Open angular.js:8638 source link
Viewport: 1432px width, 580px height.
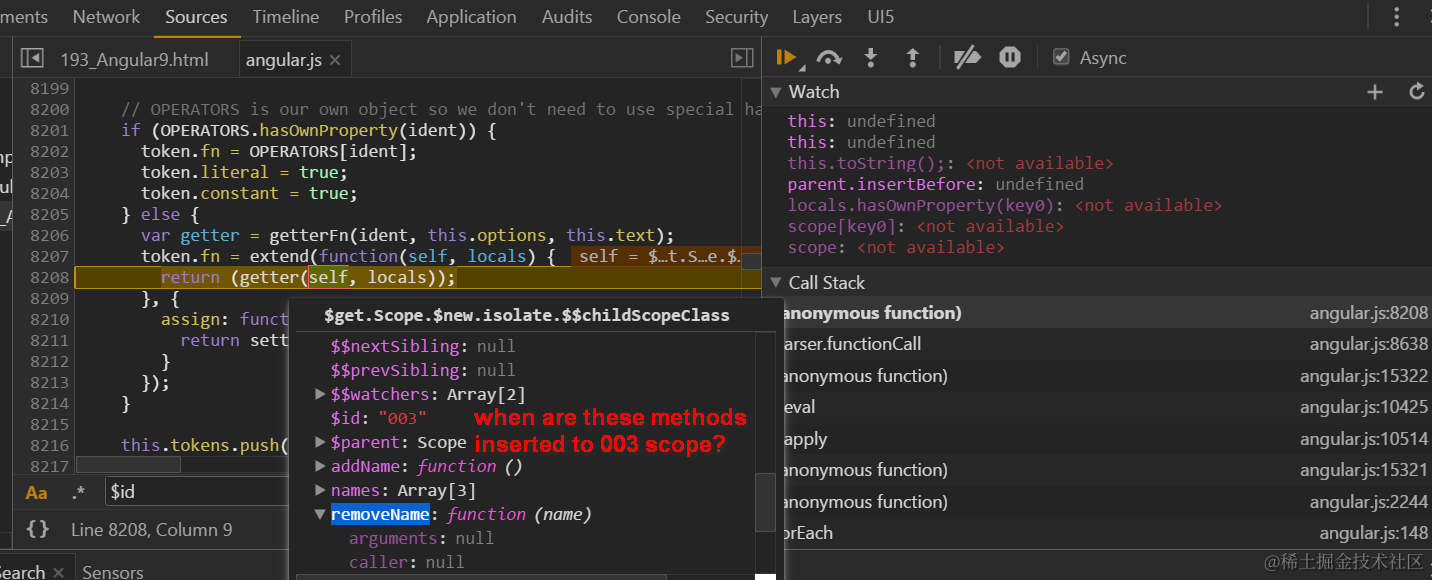click(1369, 344)
